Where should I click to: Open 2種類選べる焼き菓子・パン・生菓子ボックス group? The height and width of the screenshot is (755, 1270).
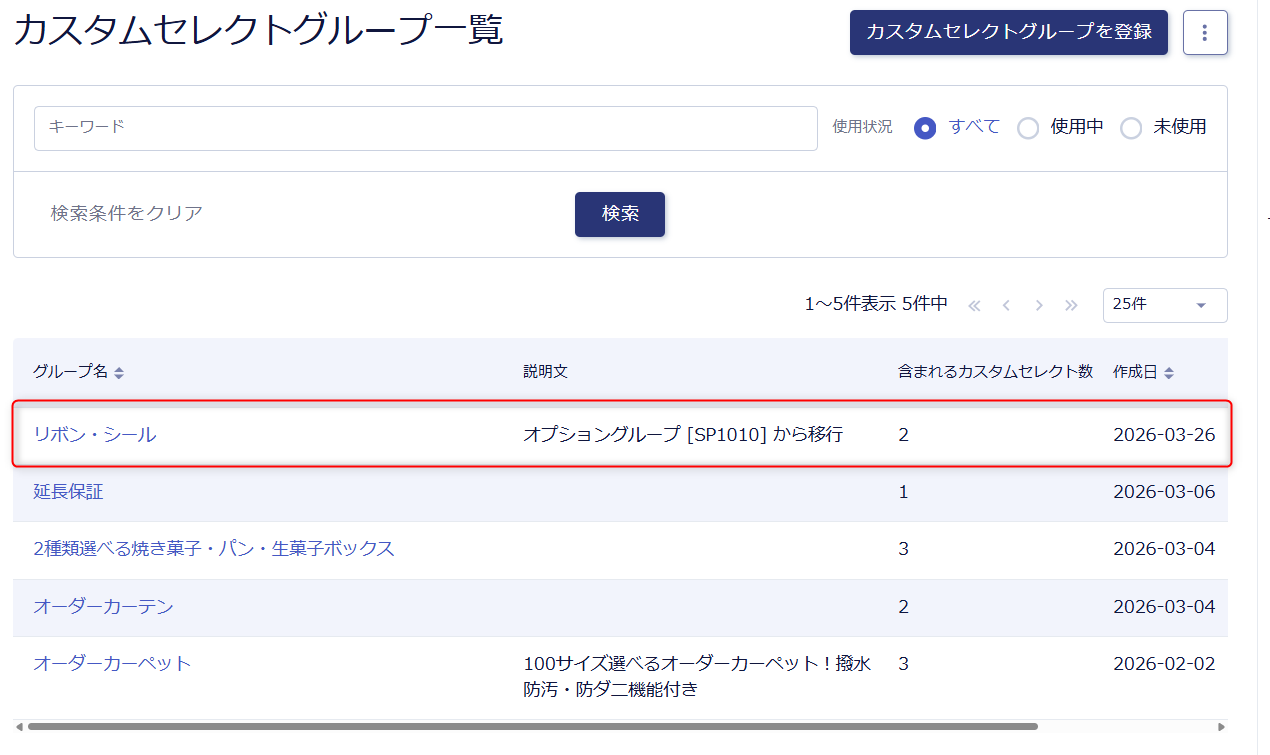coord(214,548)
